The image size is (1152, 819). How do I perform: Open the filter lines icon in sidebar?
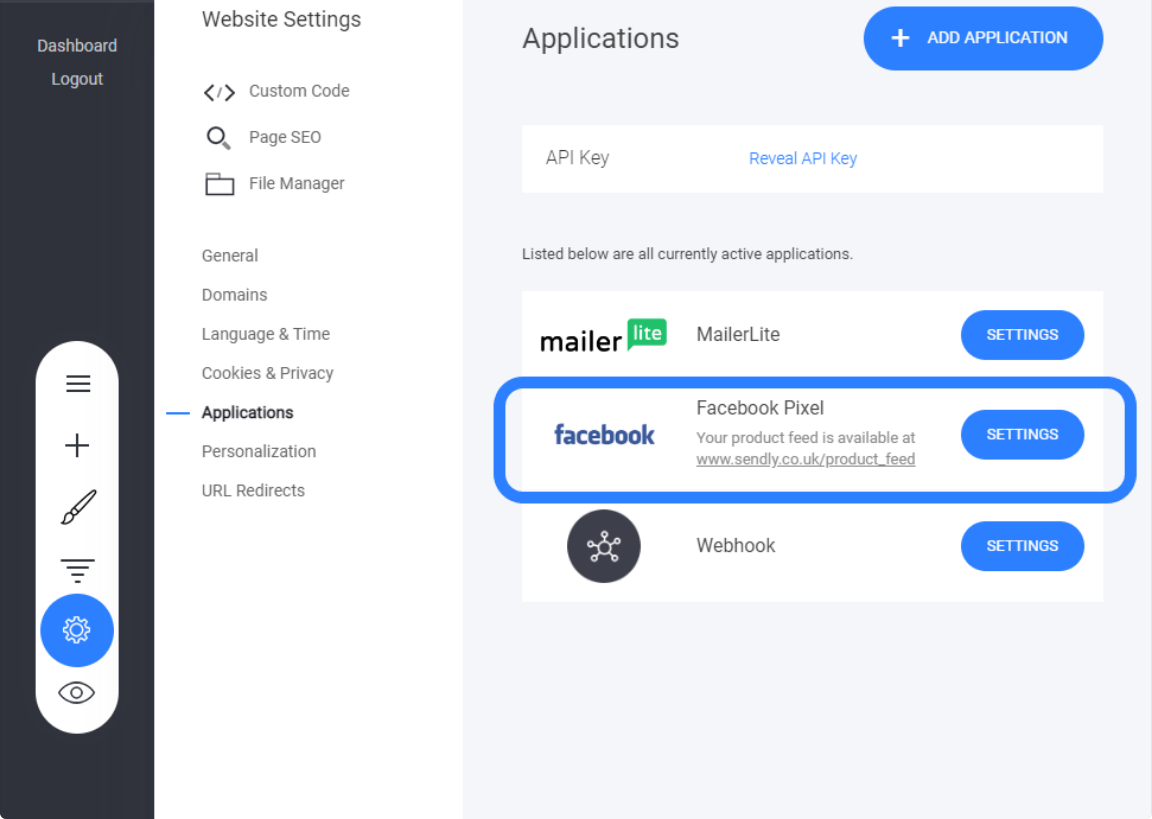tap(77, 570)
